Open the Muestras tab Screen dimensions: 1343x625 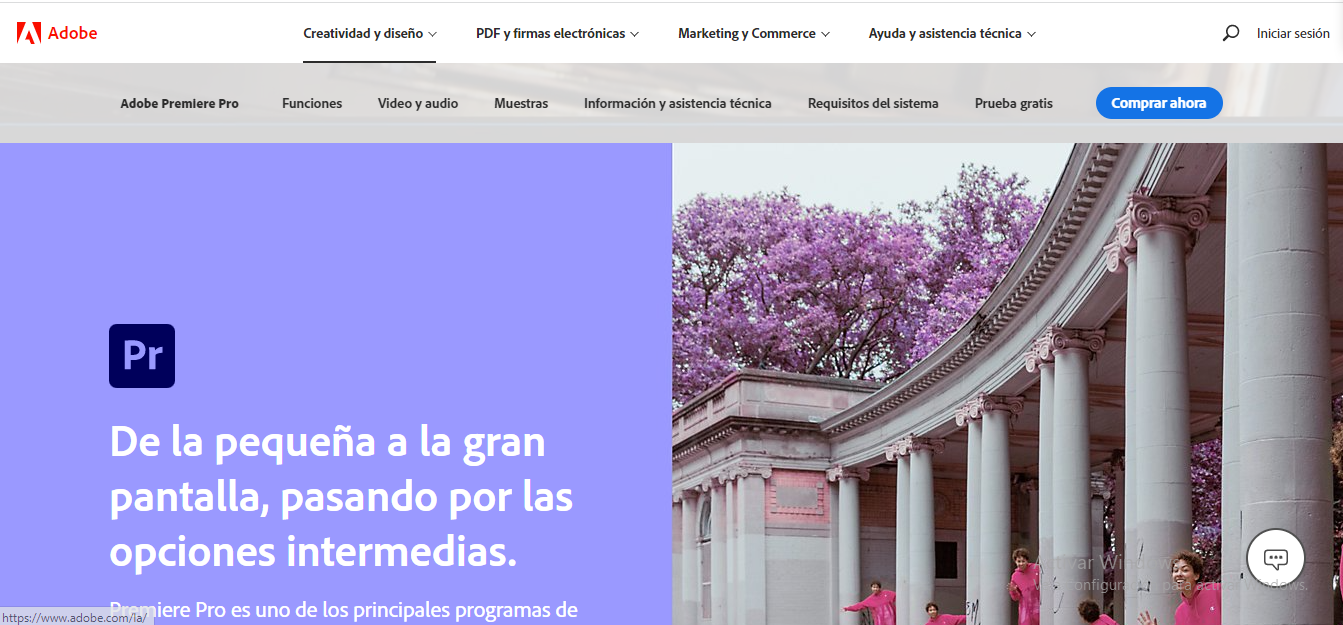click(521, 103)
